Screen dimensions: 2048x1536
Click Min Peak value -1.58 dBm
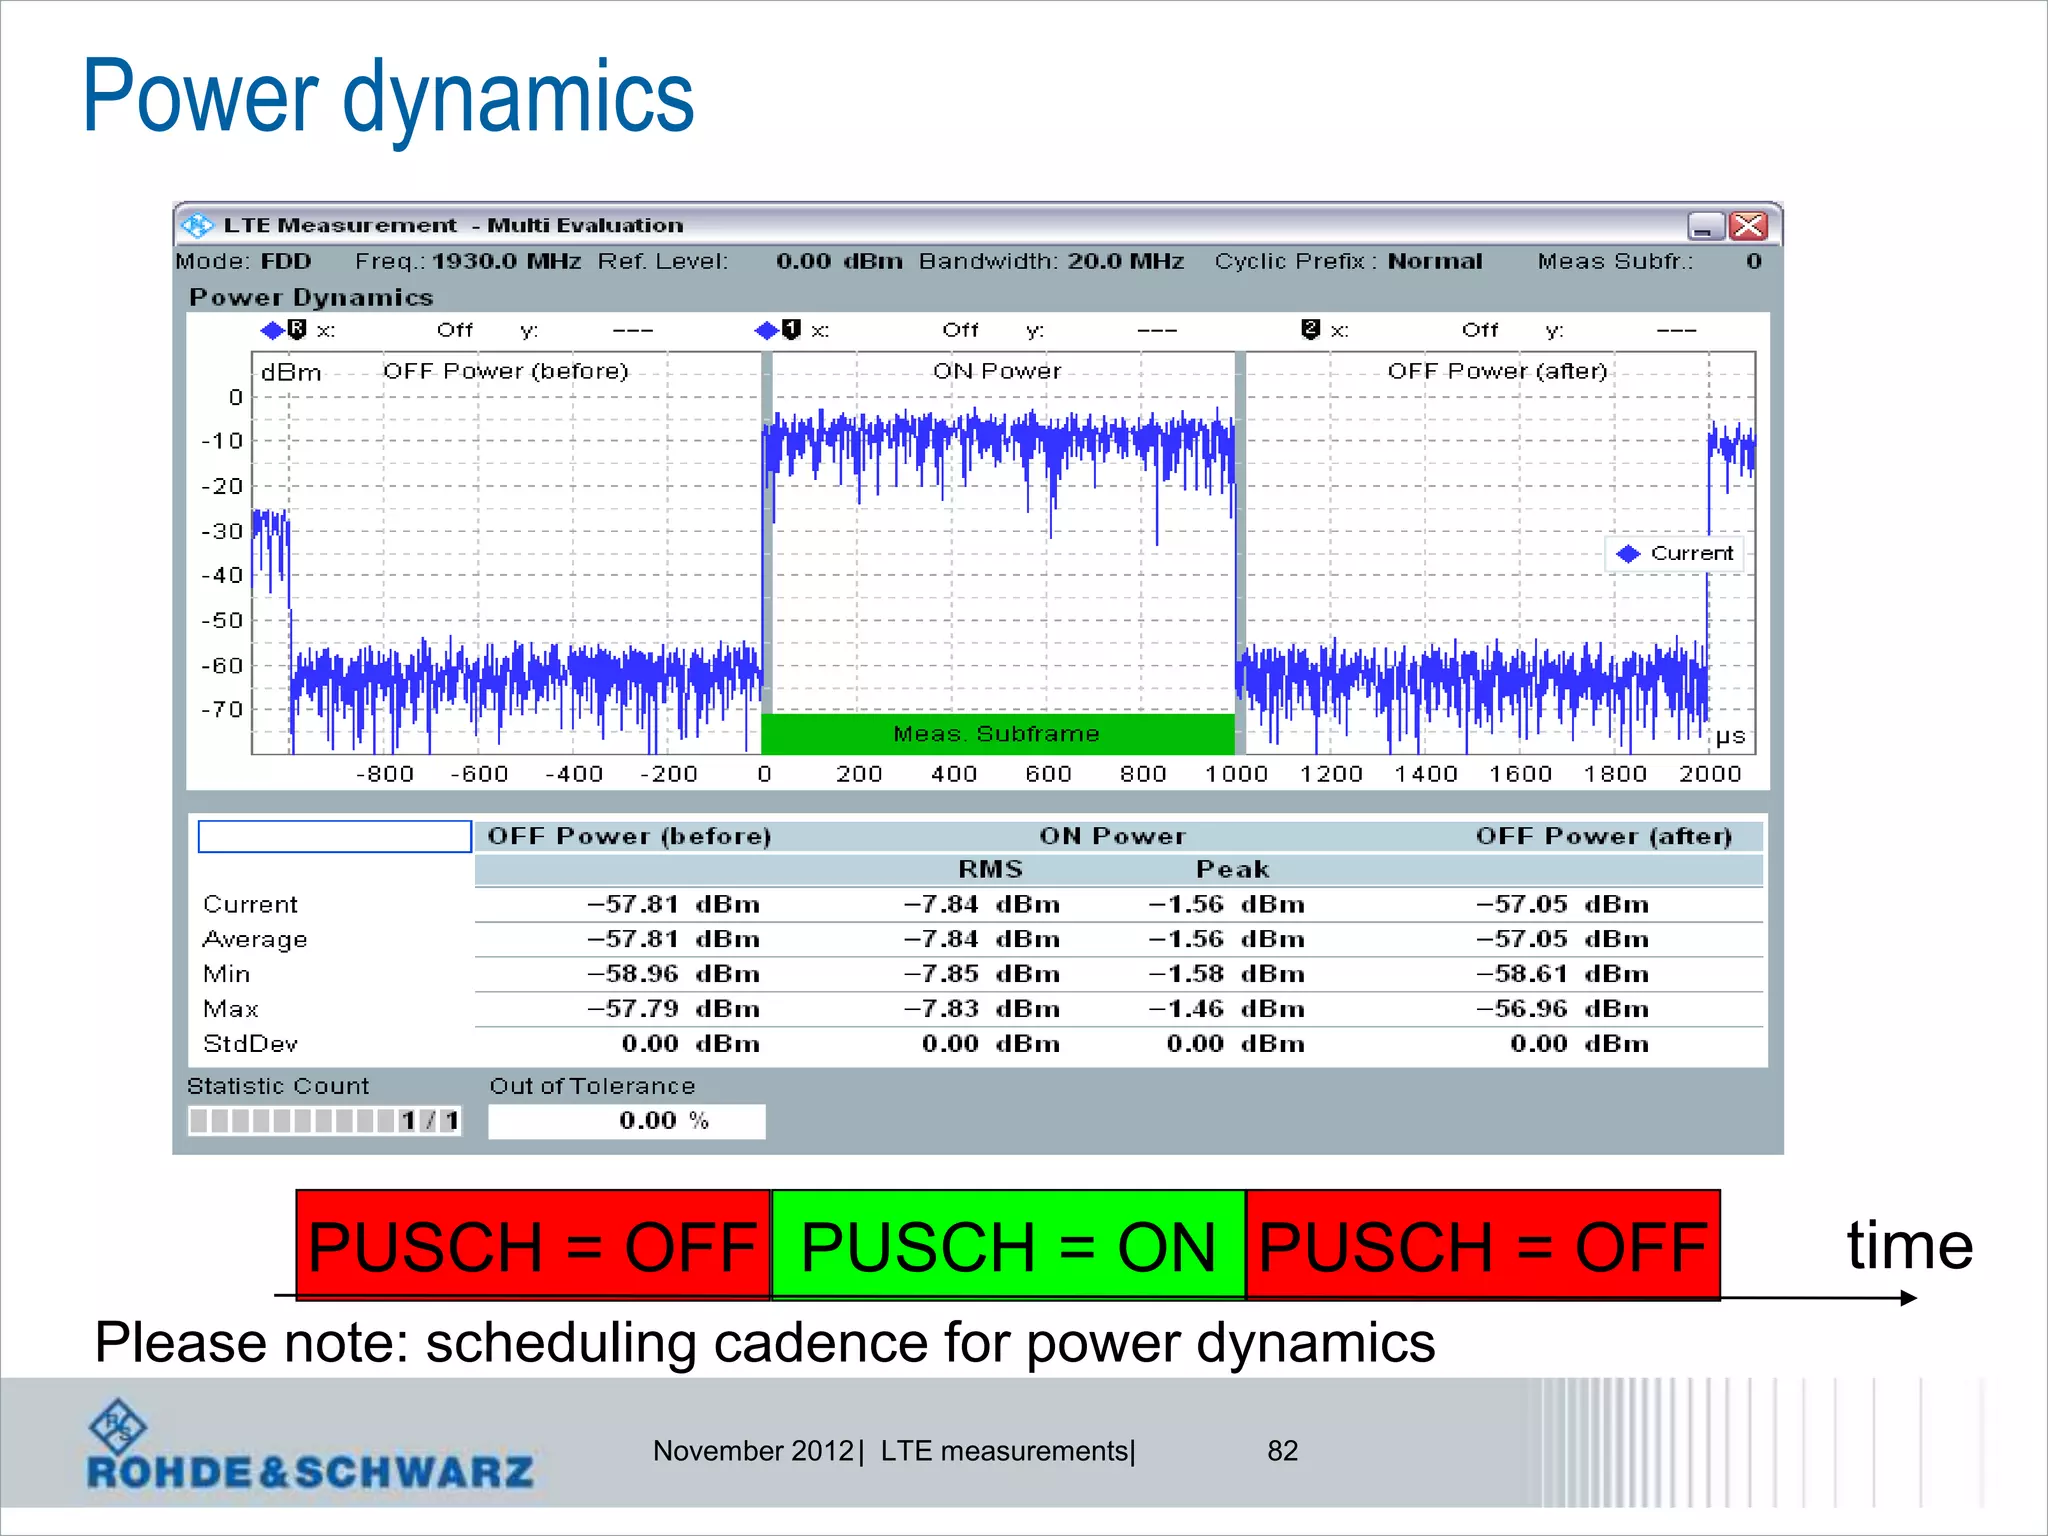pos(1226,974)
